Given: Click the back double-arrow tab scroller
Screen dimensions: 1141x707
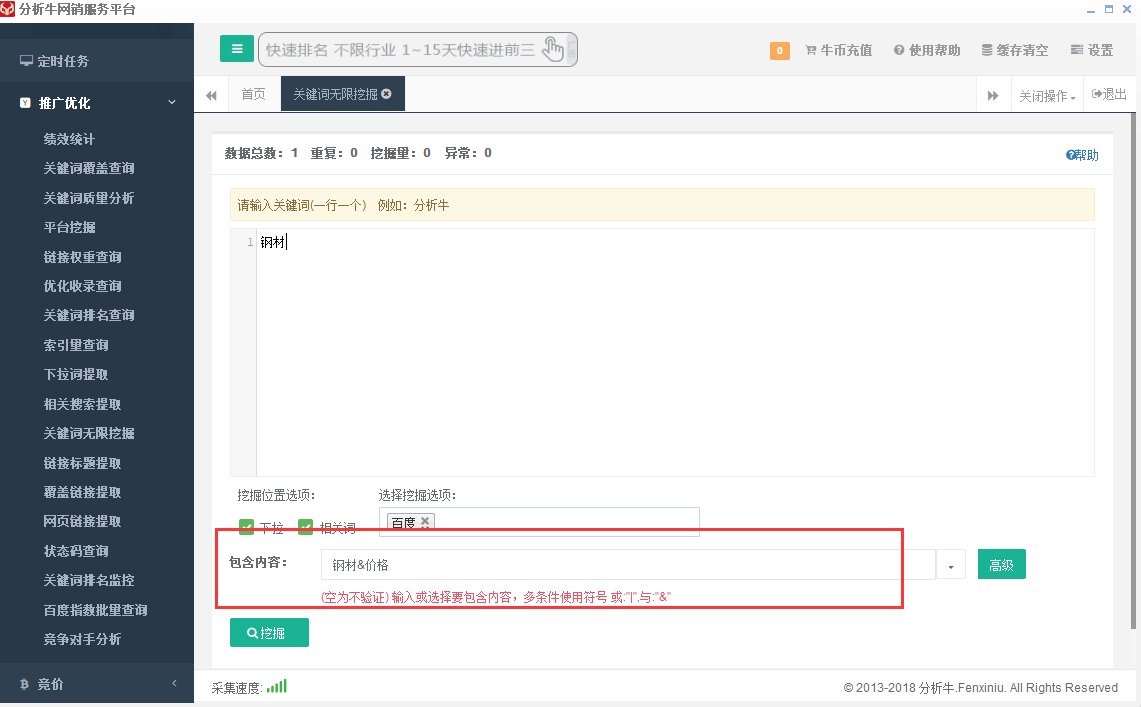Looking at the screenshot, I should (211, 93).
